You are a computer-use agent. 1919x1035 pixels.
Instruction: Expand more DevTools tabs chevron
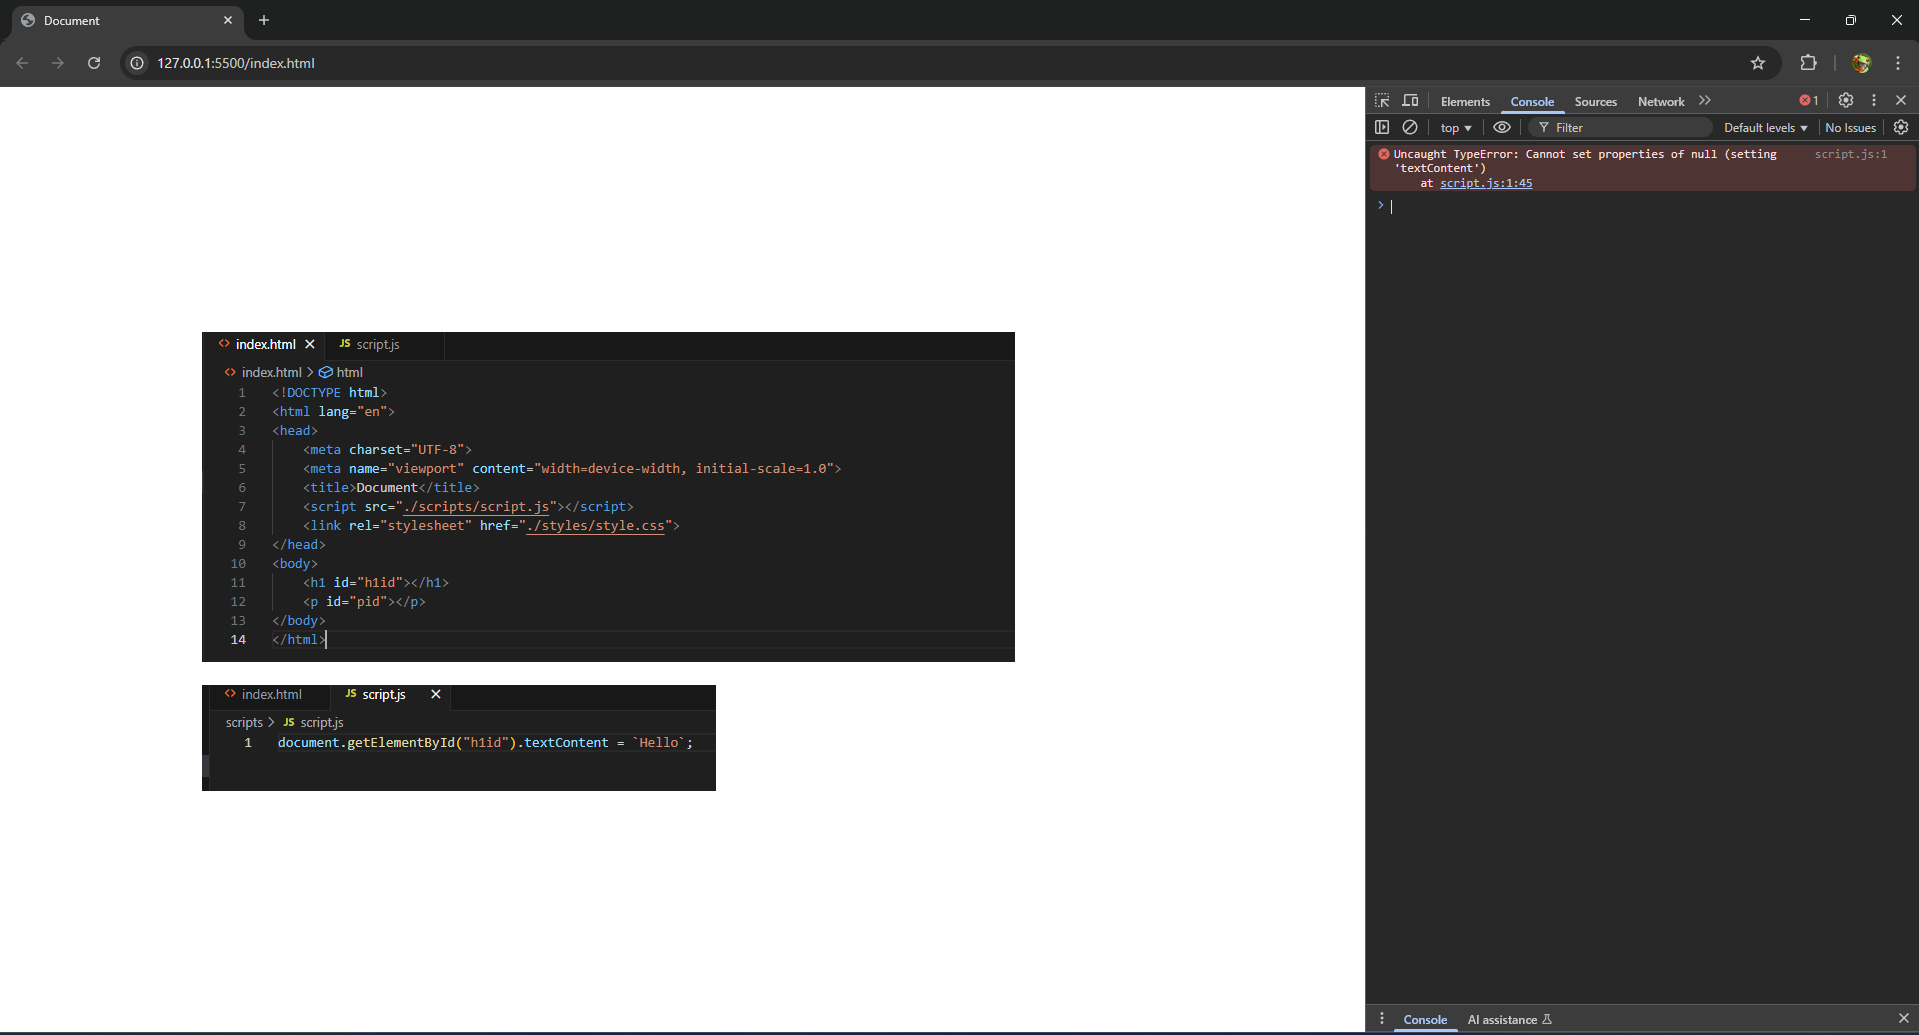coord(1705,101)
